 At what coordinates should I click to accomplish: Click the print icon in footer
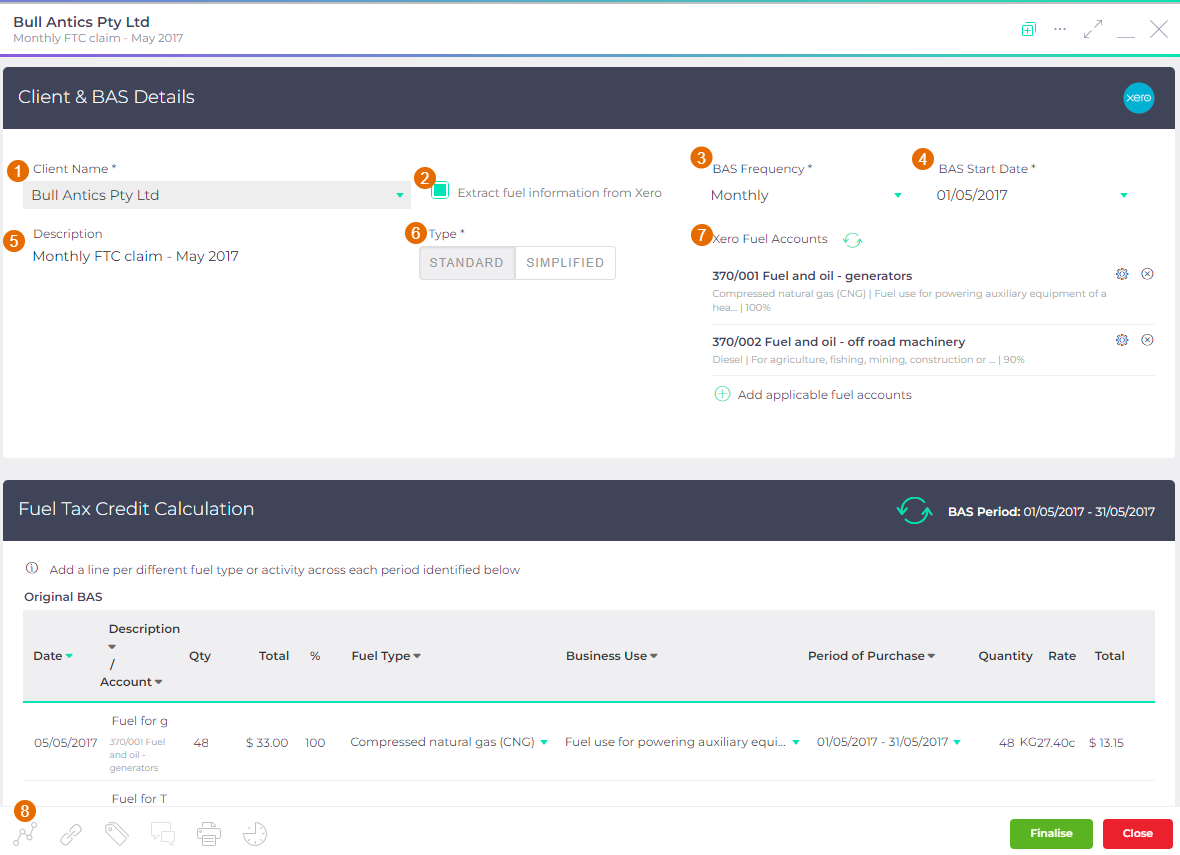pos(208,834)
